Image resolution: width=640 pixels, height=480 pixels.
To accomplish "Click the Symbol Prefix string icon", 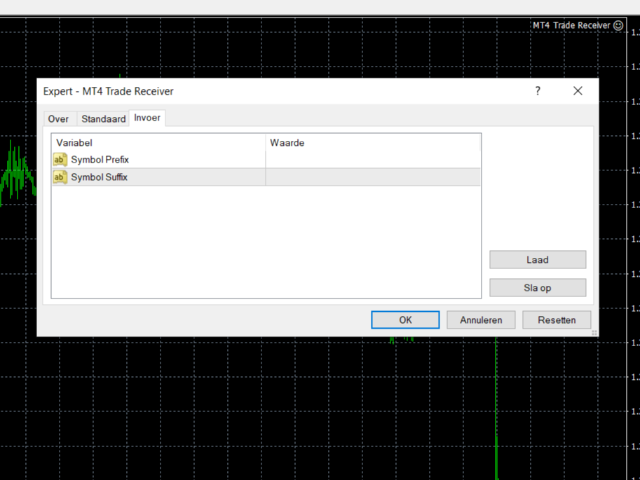I will pyautogui.click(x=60, y=160).
